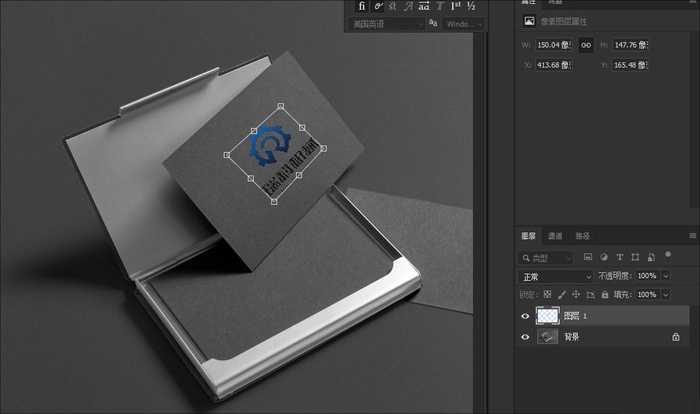Click the lock all padlock icon
Viewport: 700px width, 414px height.
tap(603, 295)
